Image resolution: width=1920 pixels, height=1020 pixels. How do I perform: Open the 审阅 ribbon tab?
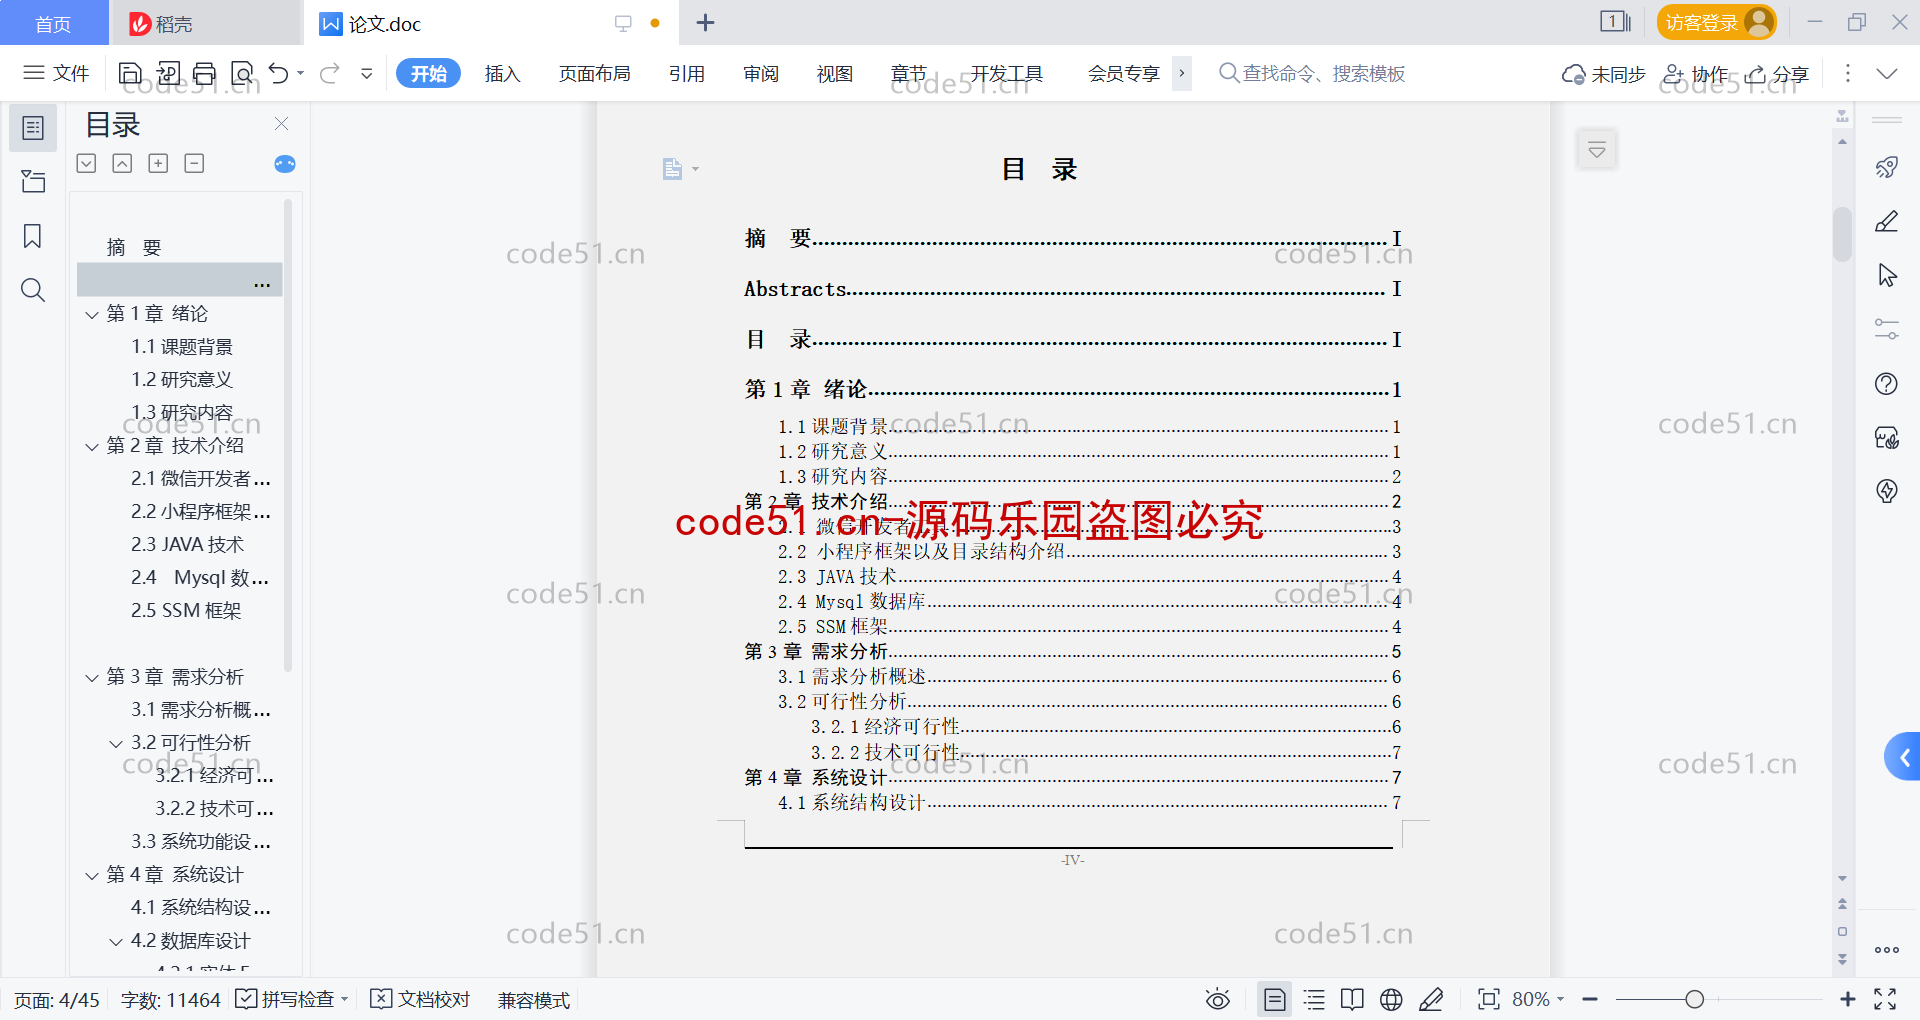[x=760, y=73]
